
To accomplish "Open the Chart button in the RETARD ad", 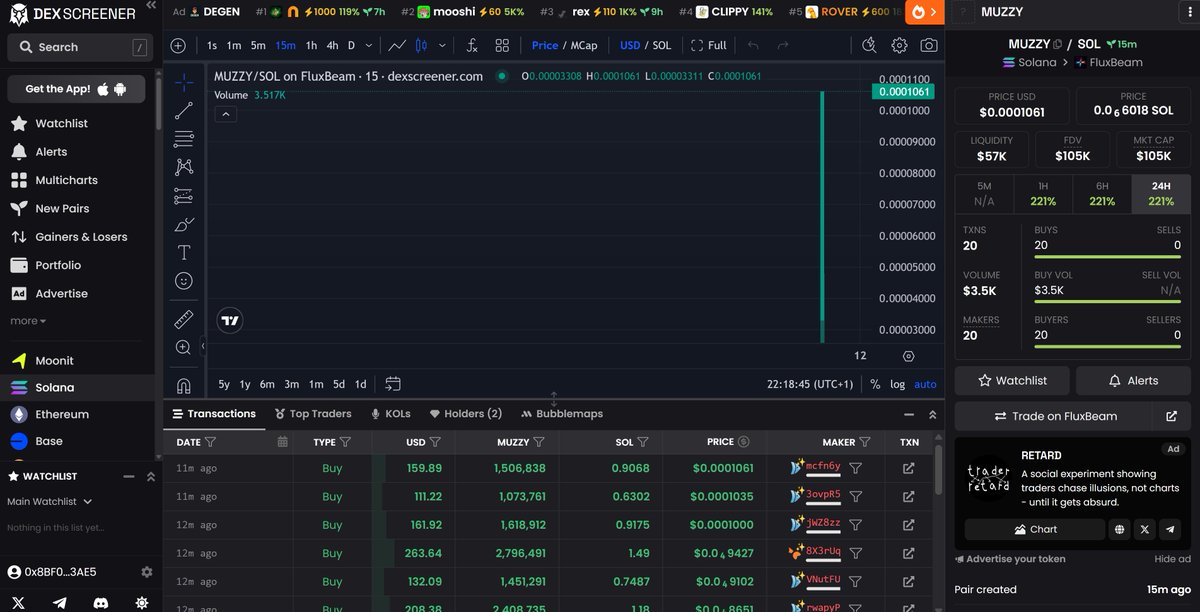I will pos(1034,529).
